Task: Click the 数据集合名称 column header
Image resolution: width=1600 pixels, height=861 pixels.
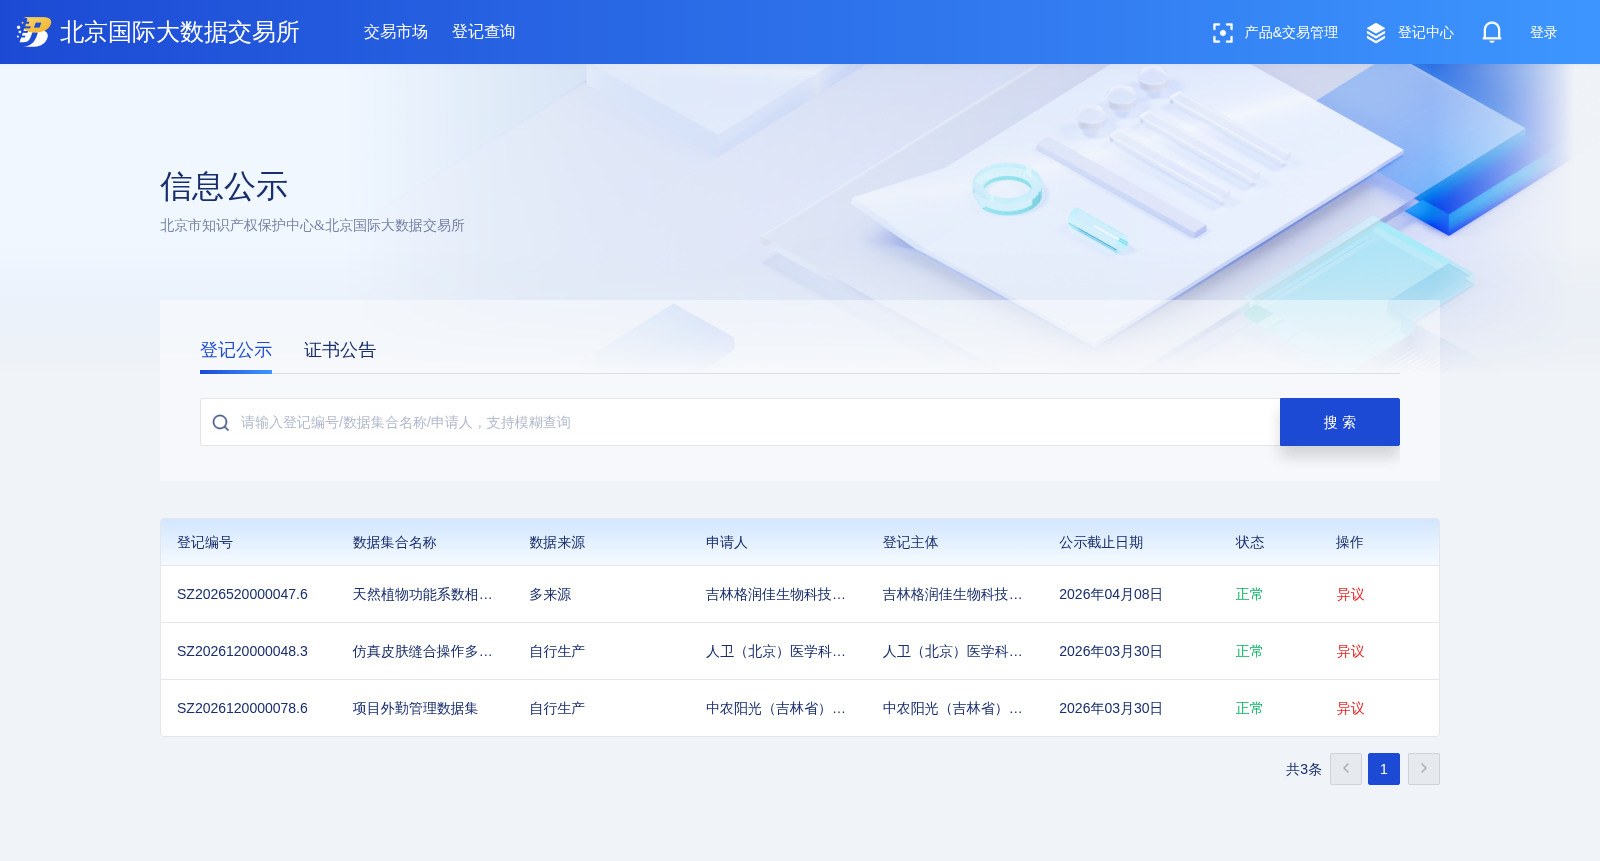Action: click(395, 542)
